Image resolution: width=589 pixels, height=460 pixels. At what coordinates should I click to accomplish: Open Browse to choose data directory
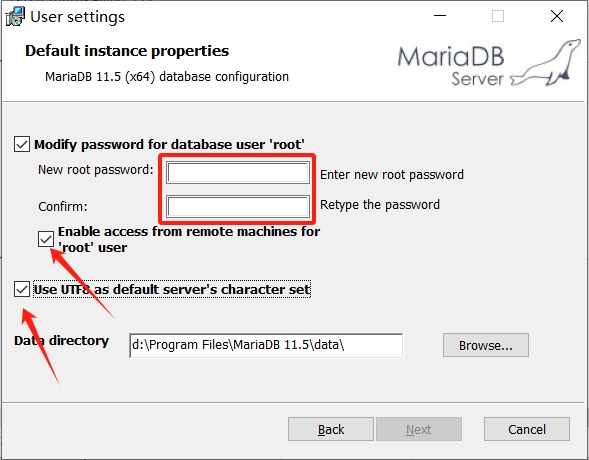click(486, 345)
